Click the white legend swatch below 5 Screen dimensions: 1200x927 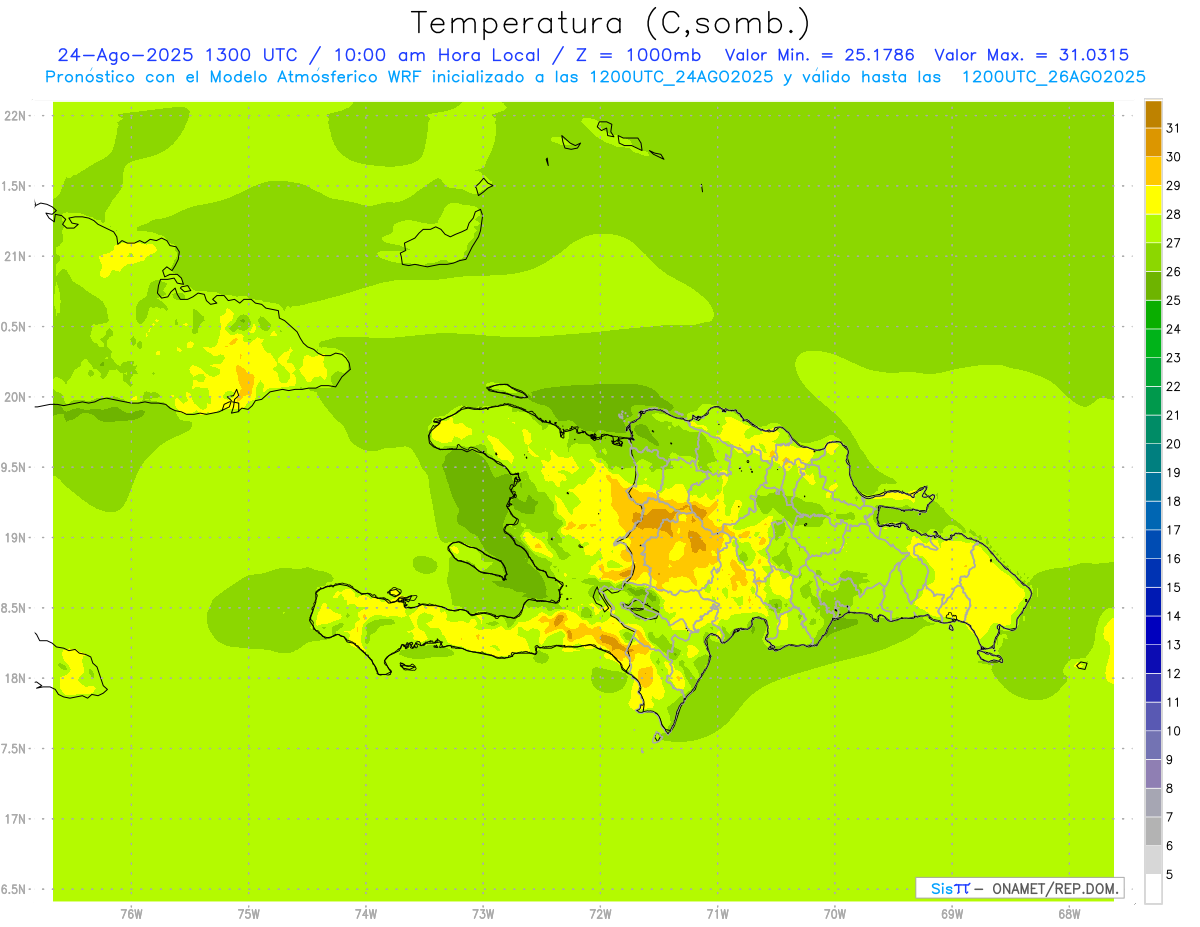click(1153, 889)
